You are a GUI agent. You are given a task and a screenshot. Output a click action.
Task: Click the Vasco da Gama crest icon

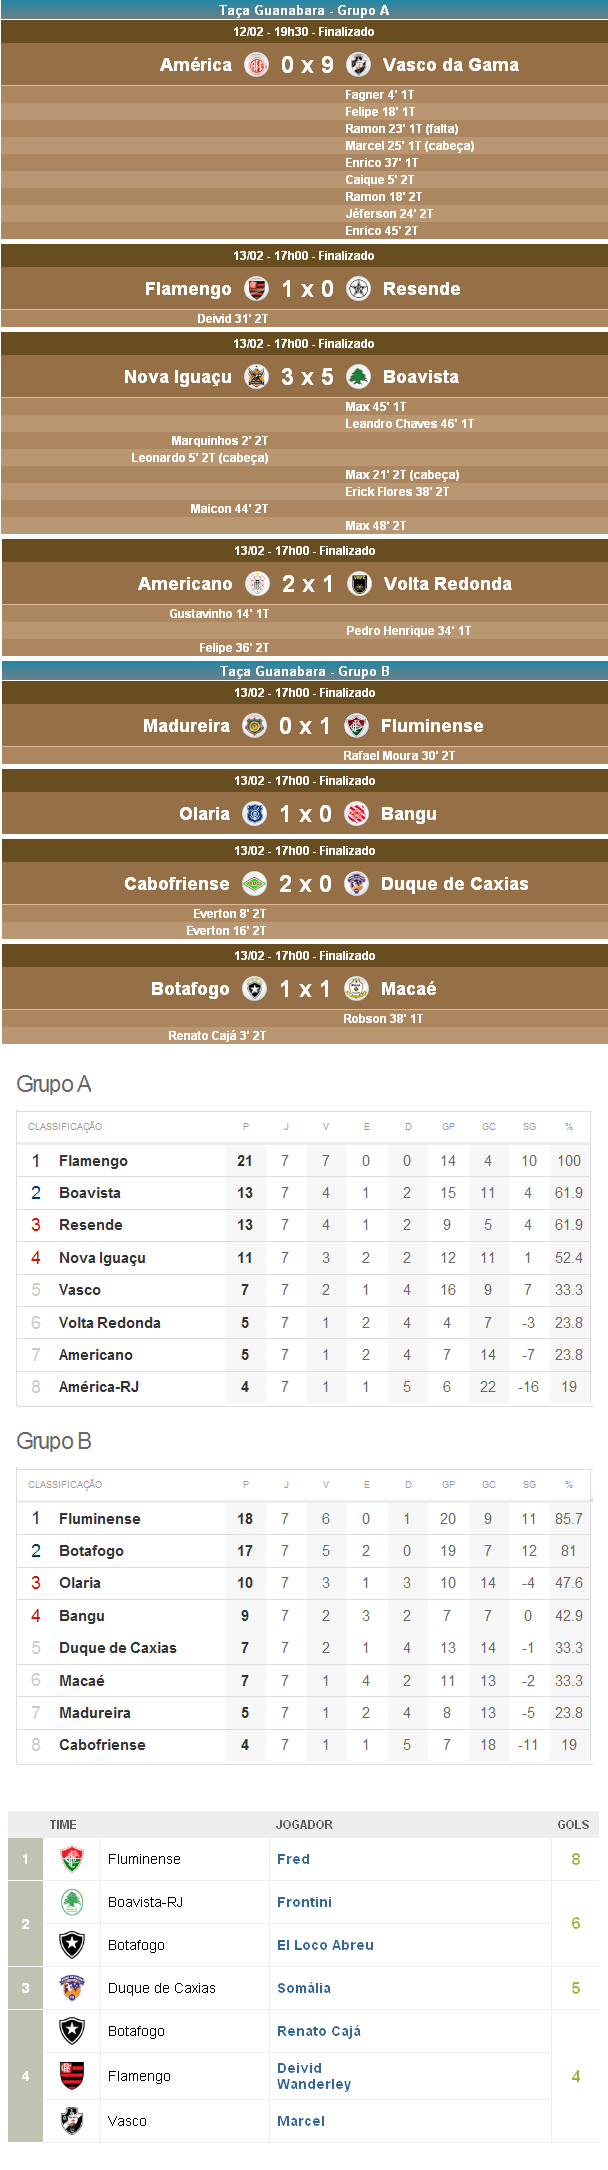pyautogui.click(x=358, y=65)
